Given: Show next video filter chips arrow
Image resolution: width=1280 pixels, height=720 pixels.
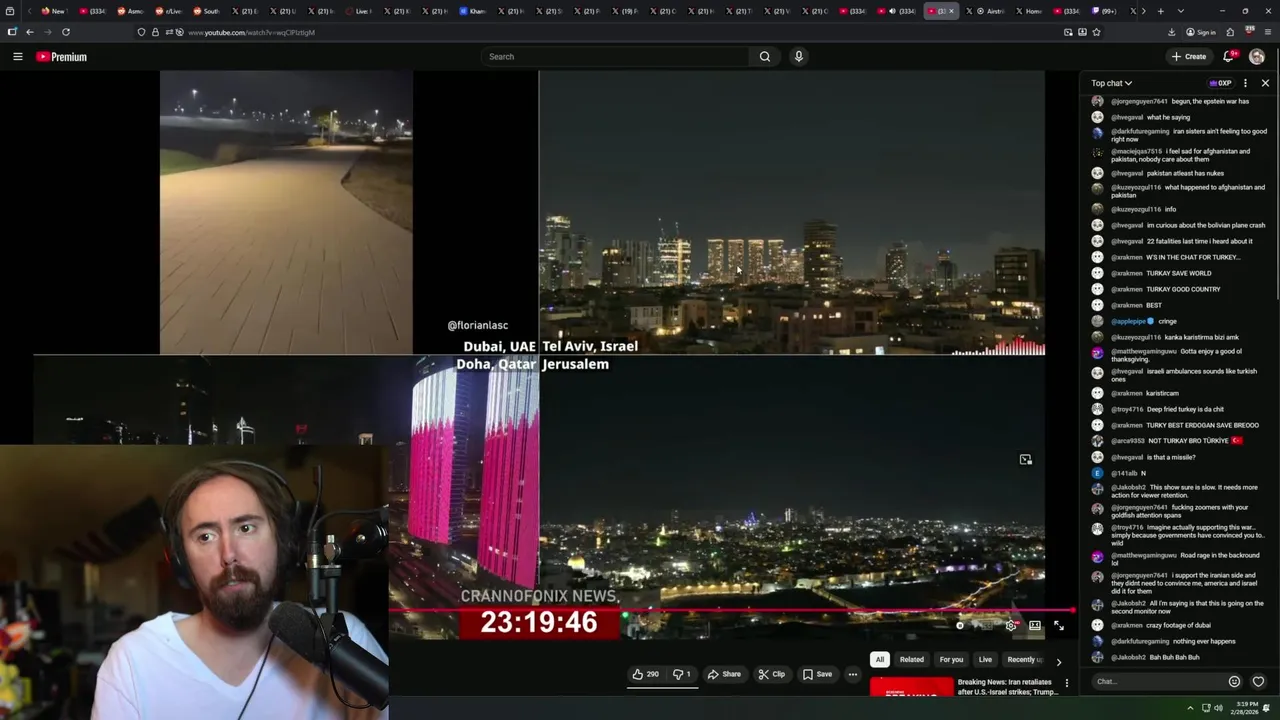Looking at the screenshot, I should tap(1059, 661).
